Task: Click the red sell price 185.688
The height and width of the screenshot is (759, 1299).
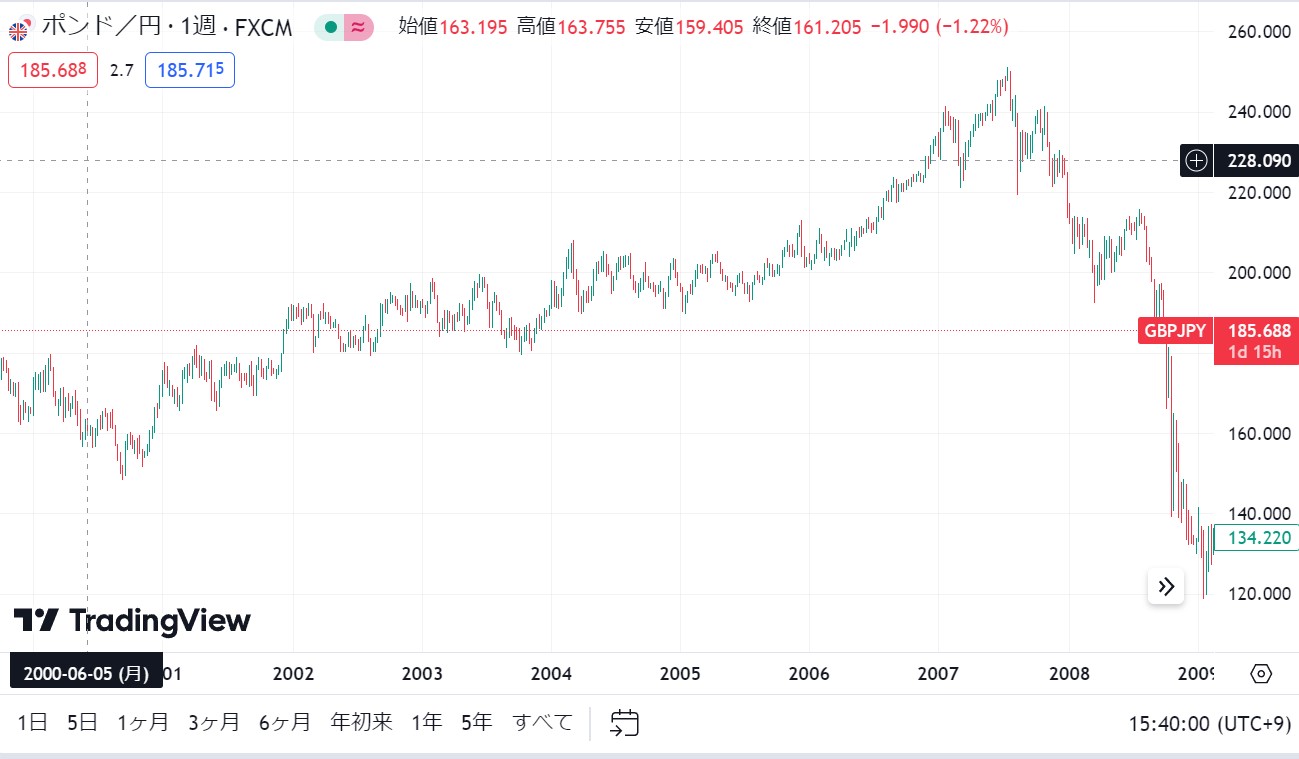Action: 53,70
